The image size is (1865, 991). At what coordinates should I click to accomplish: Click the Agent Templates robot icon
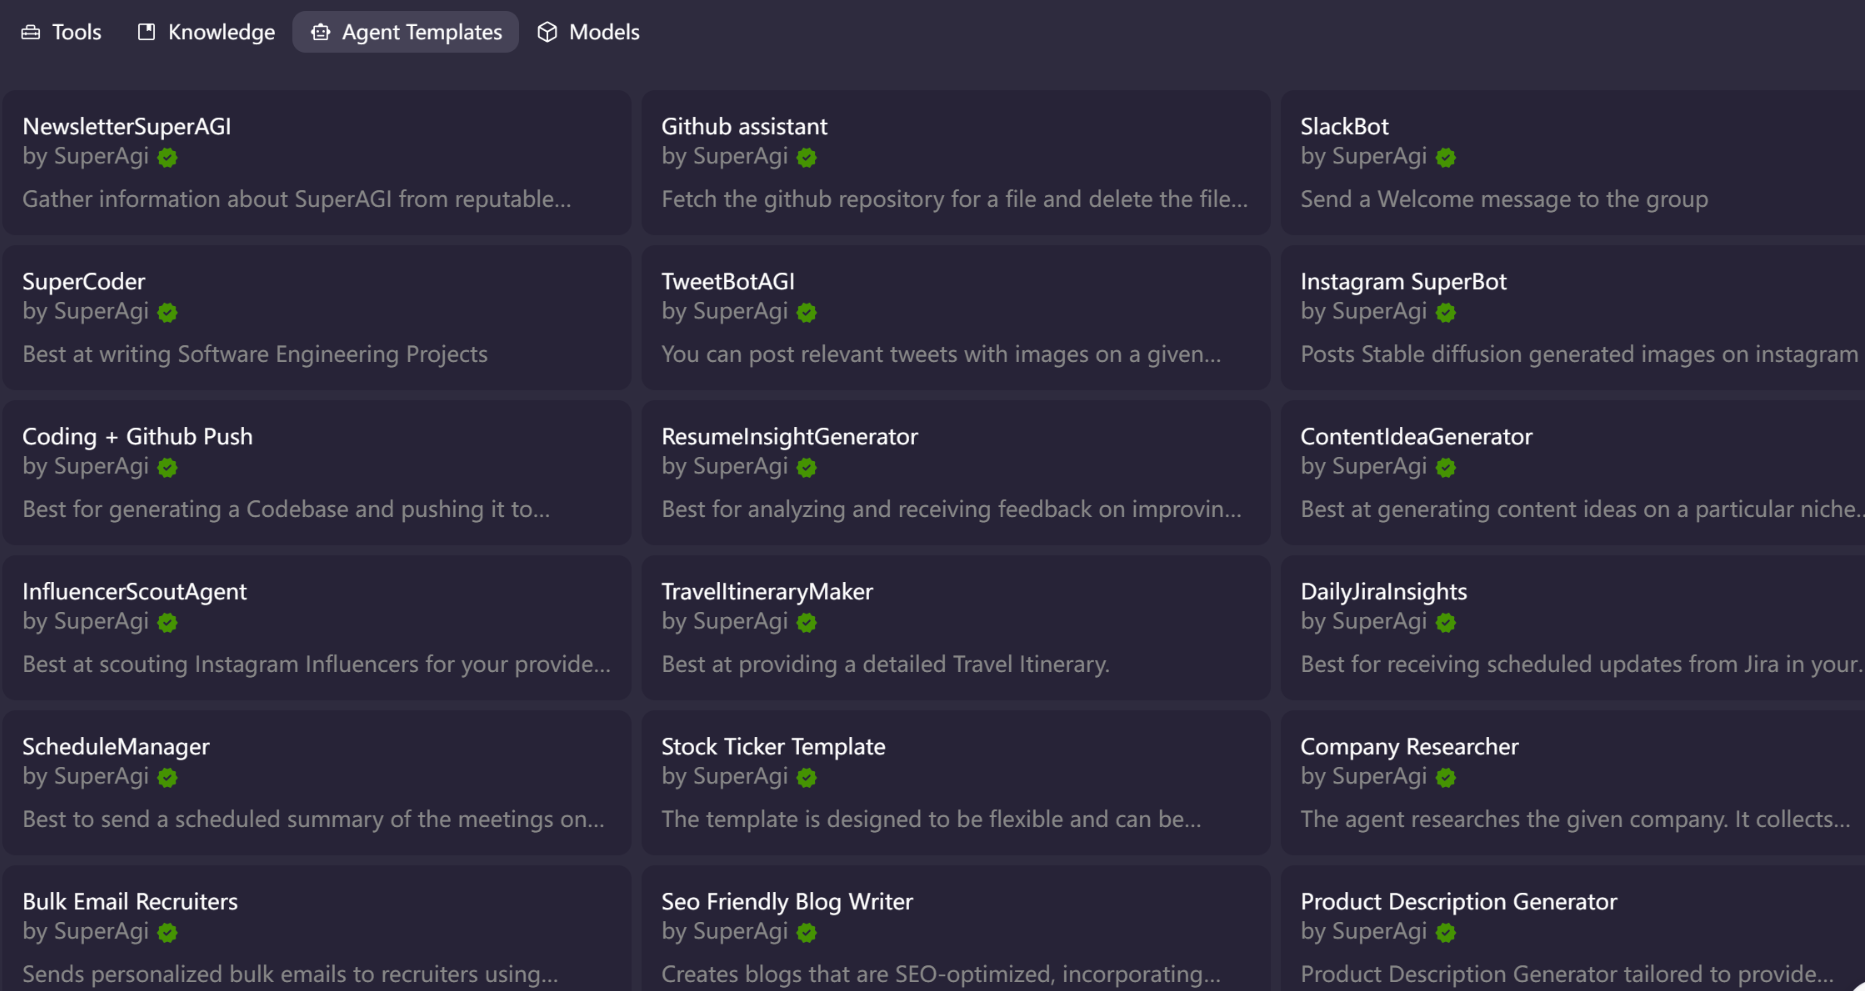click(320, 32)
